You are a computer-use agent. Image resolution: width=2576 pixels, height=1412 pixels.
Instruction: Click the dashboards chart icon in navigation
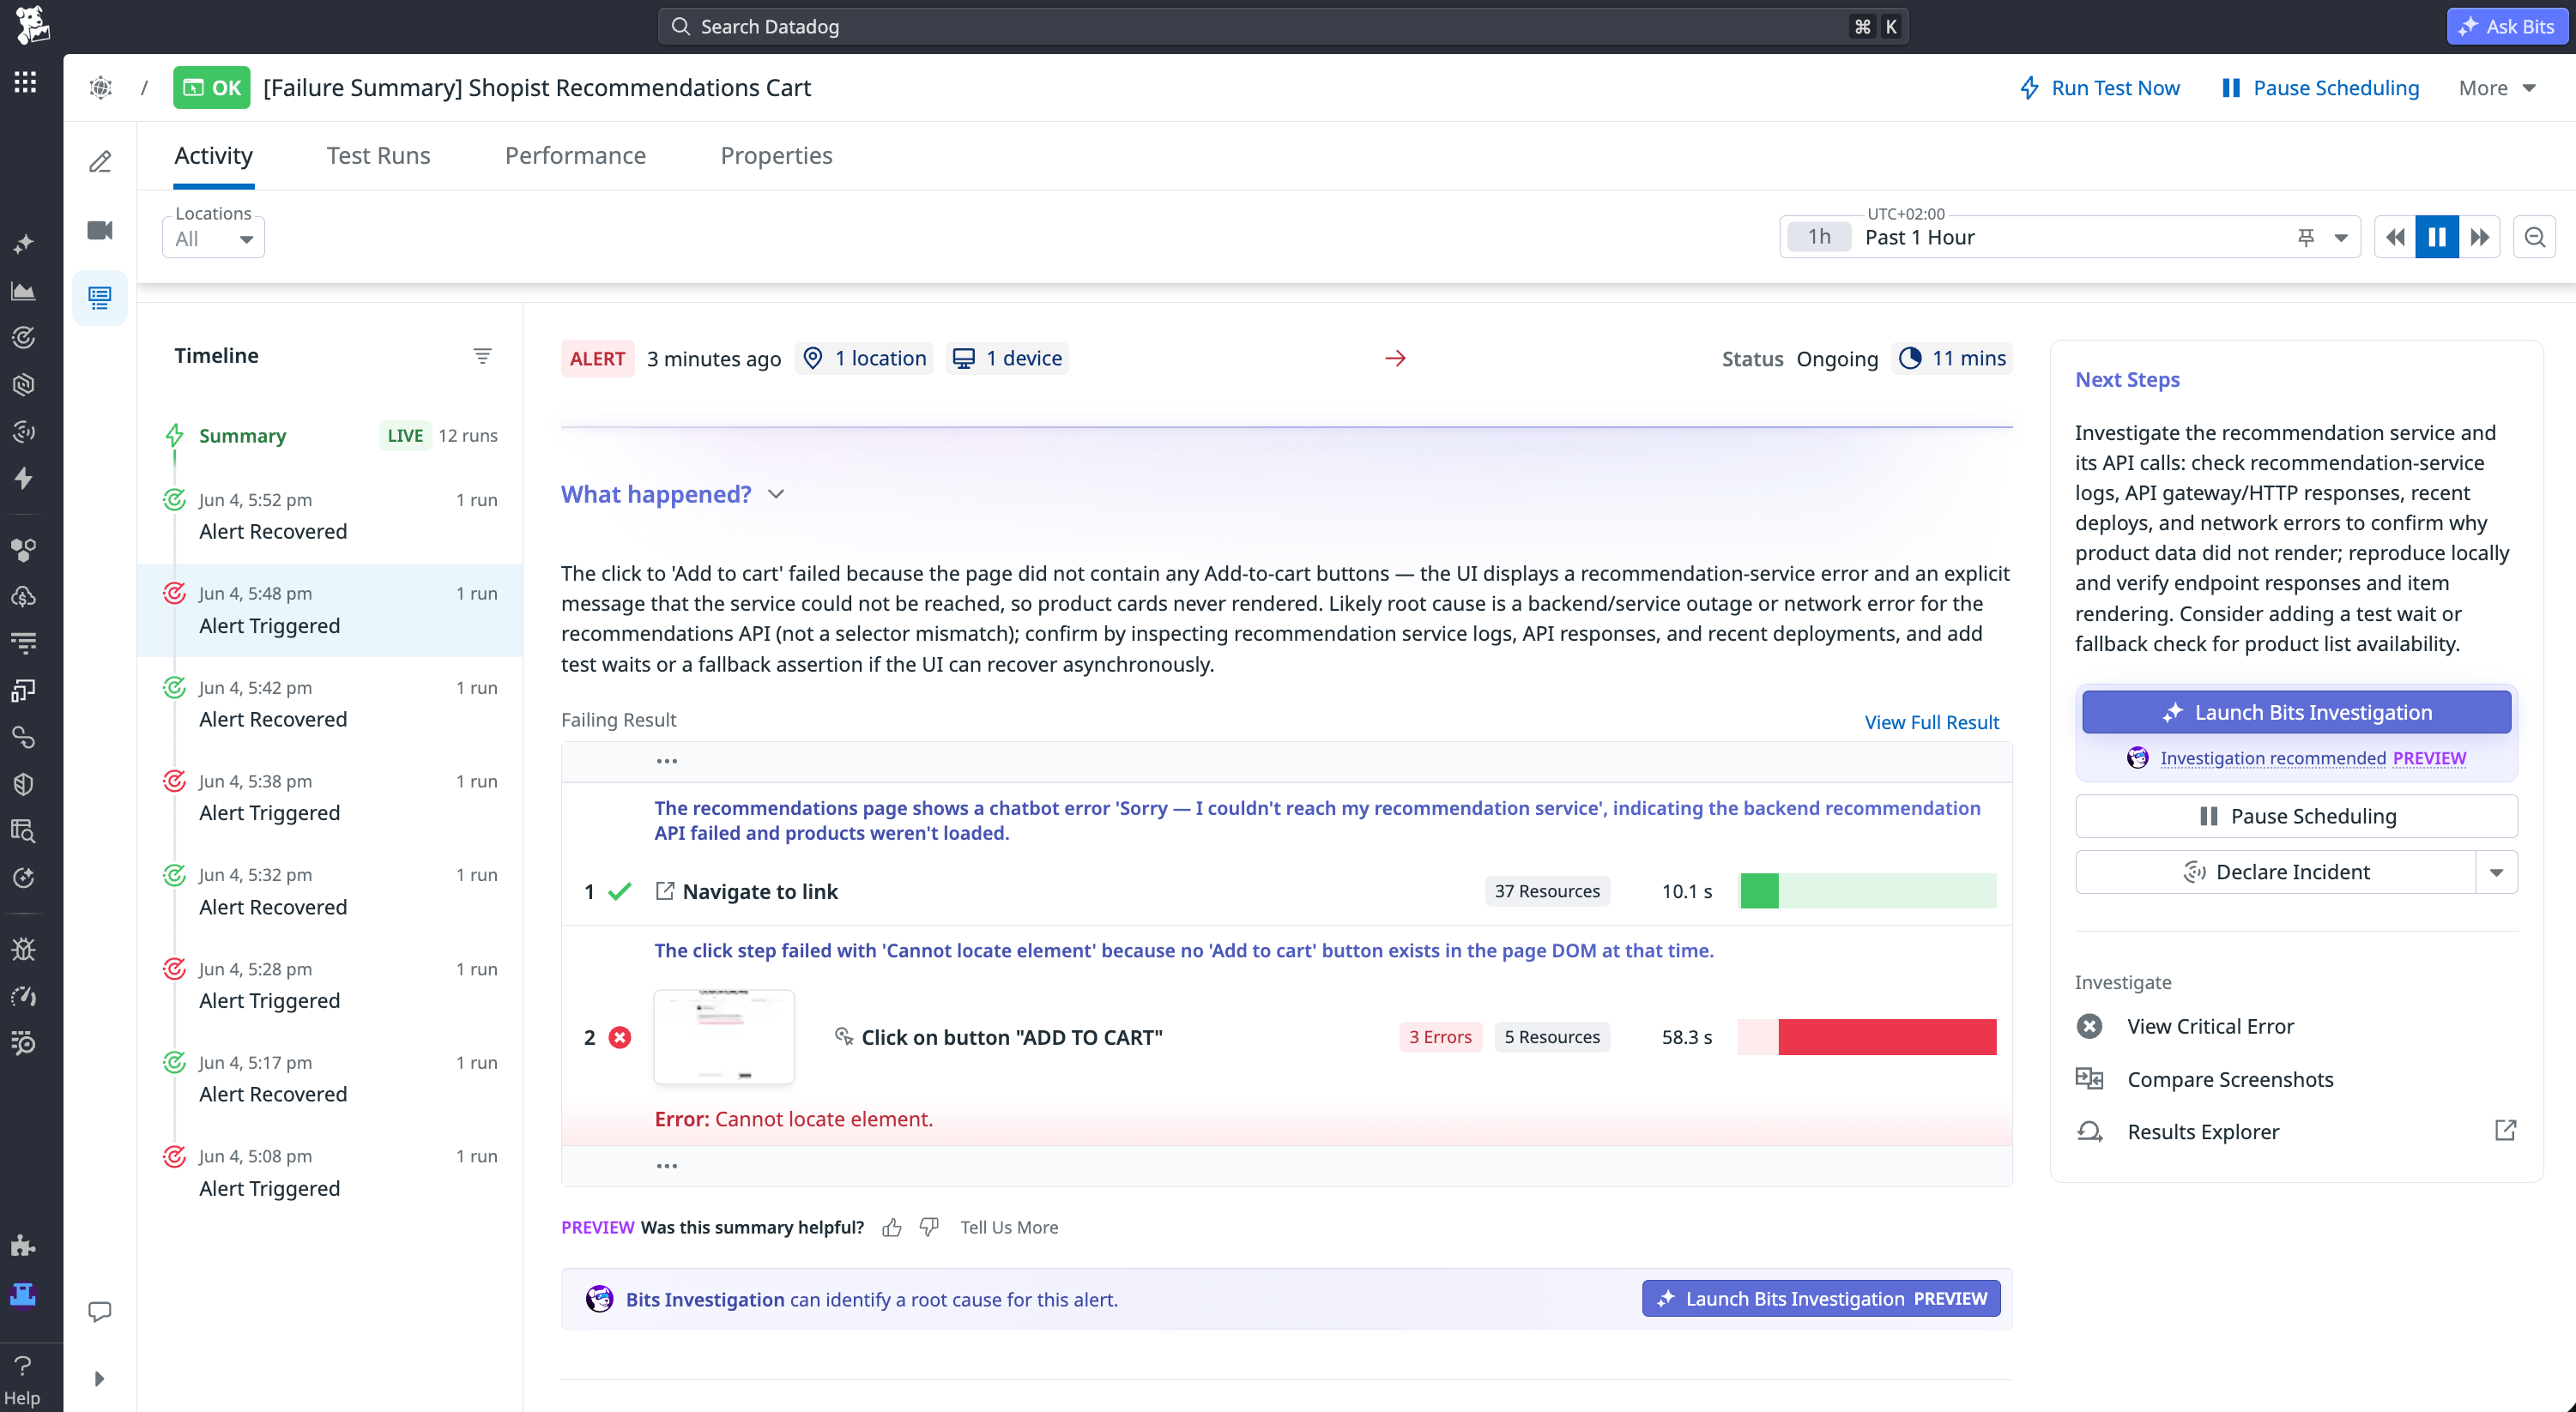(23, 291)
